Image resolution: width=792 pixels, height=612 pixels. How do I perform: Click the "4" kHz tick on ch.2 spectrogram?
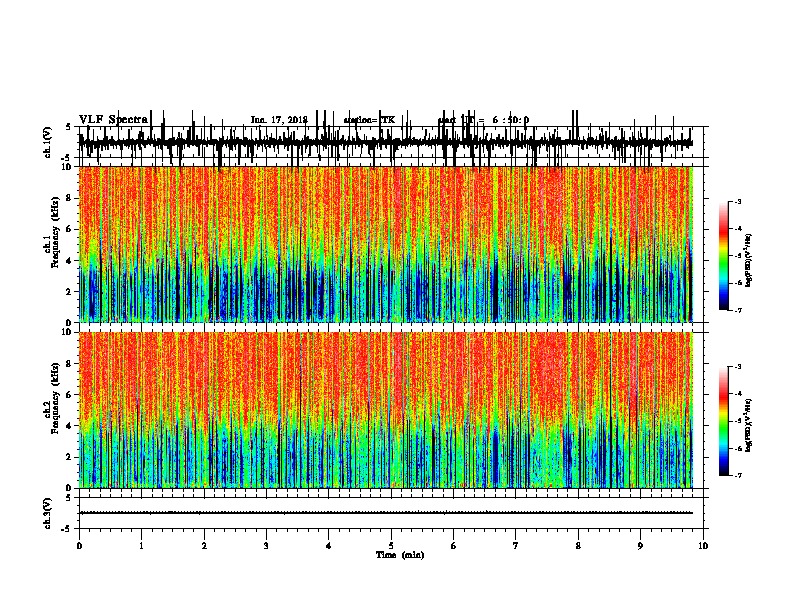click(x=69, y=426)
